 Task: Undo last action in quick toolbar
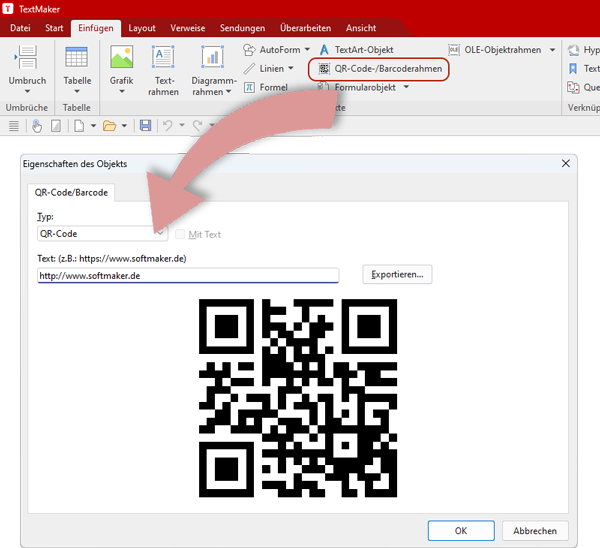tap(168, 126)
